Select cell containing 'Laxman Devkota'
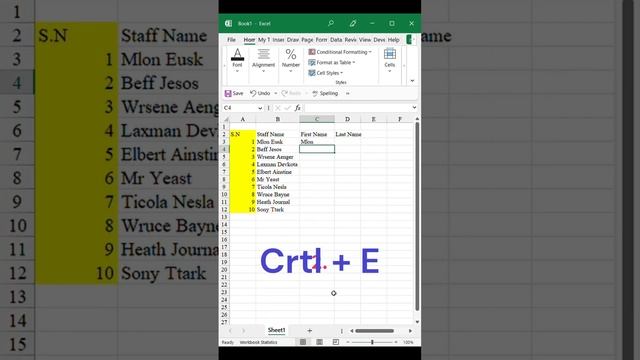This screenshot has height=360, width=640. (x=277, y=164)
